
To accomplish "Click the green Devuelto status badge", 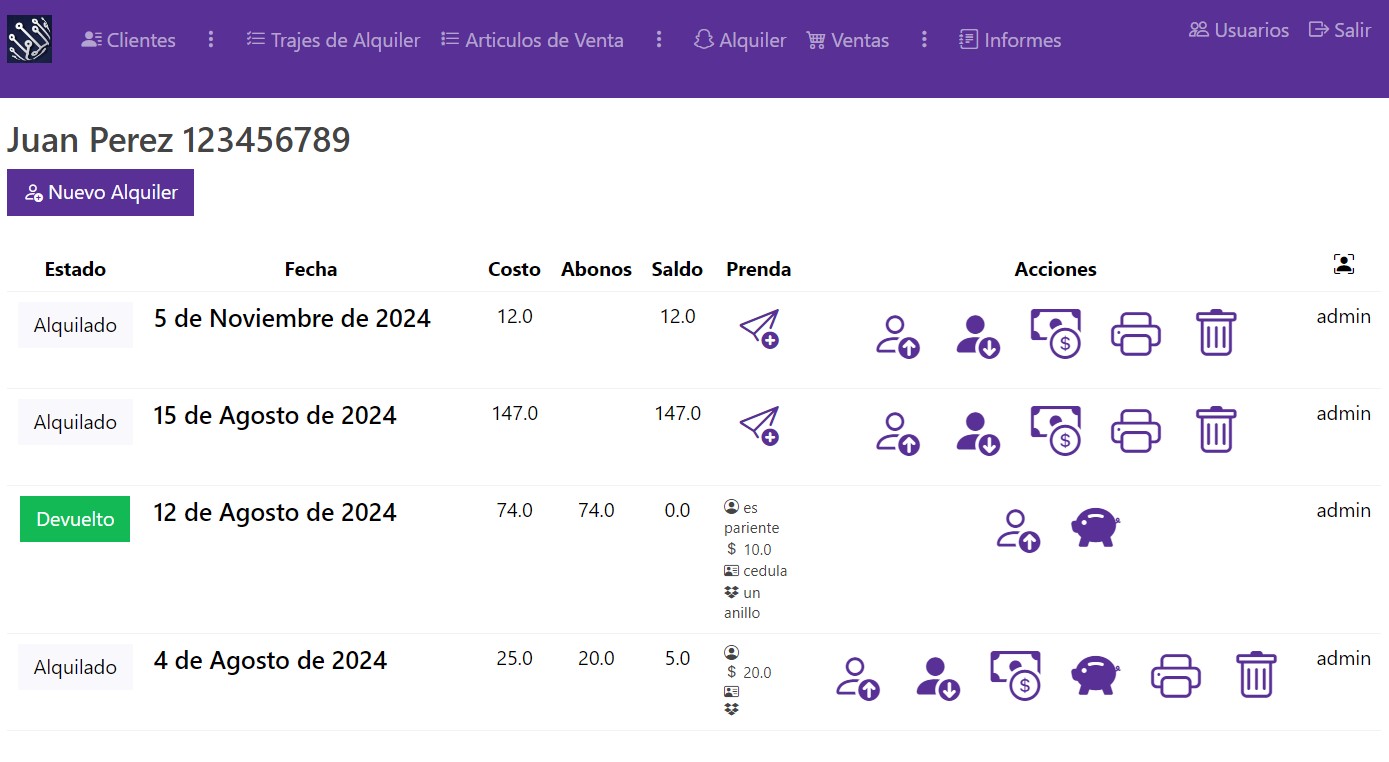I will click(75, 519).
